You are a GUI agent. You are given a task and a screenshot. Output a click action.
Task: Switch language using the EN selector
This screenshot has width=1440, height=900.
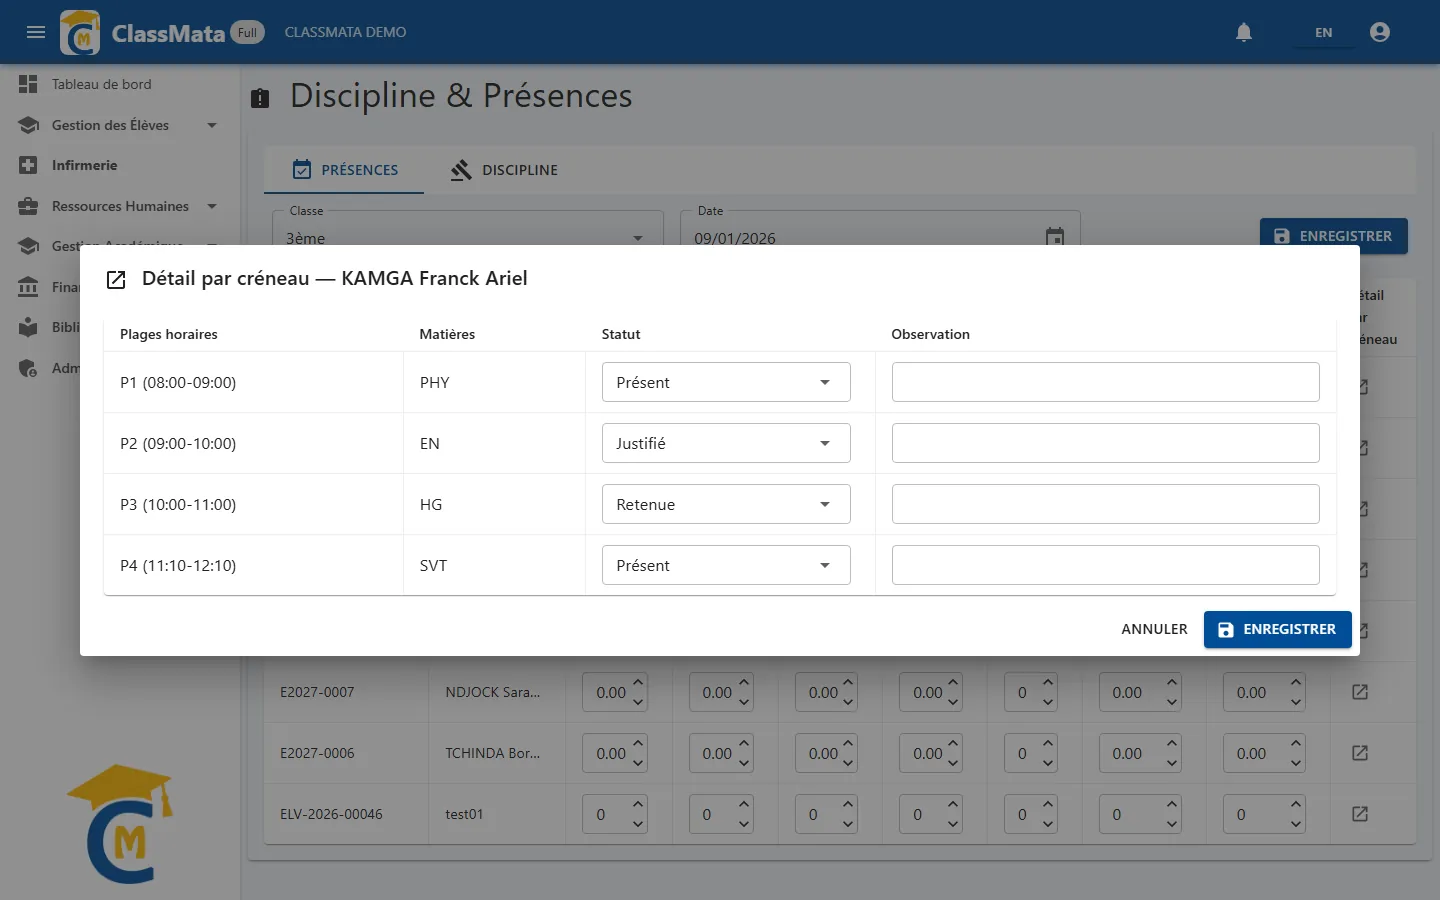pos(1323,32)
